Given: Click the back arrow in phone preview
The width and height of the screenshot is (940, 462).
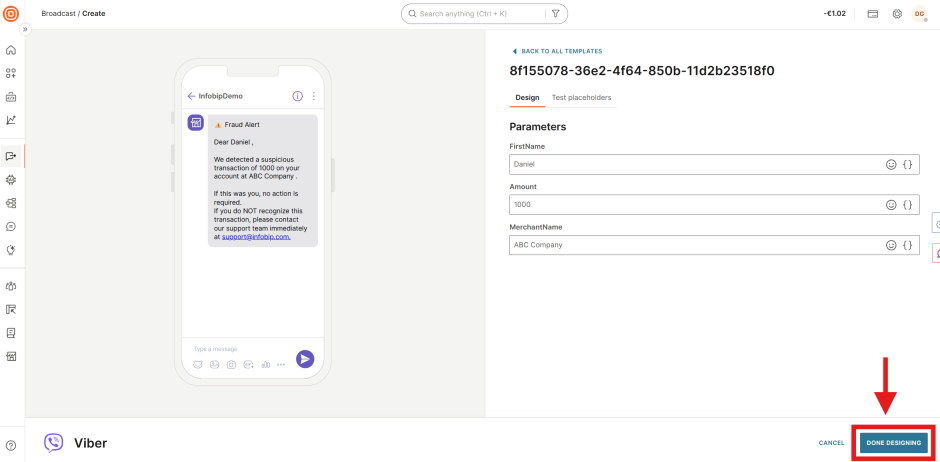Looking at the screenshot, I should click(191, 96).
